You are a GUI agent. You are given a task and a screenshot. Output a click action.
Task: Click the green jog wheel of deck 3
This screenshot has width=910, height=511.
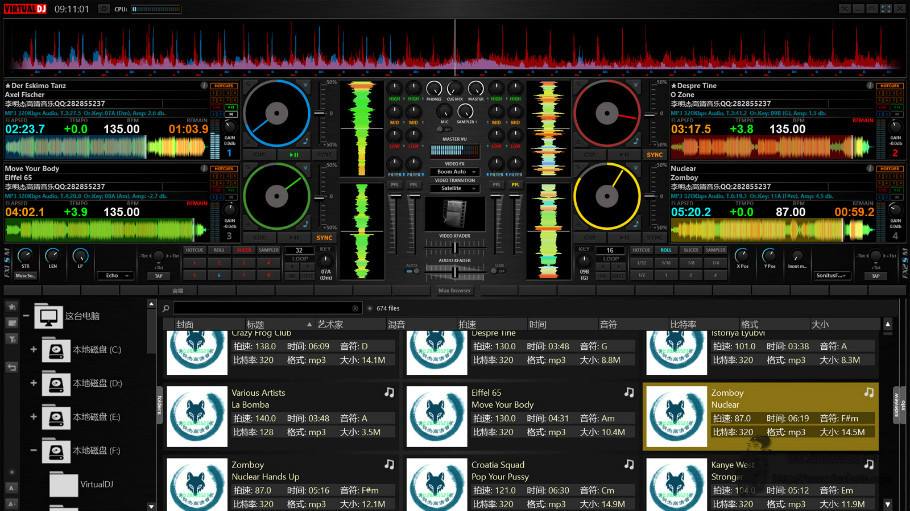click(x=277, y=196)
